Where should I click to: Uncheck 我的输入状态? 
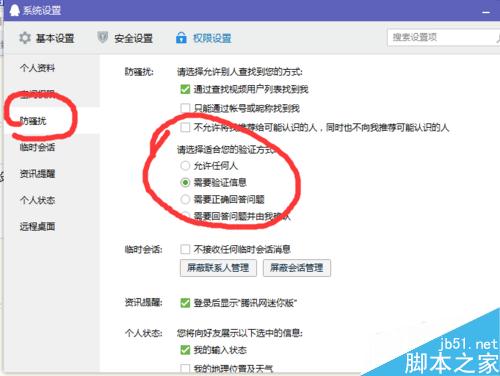coord(185,350)
